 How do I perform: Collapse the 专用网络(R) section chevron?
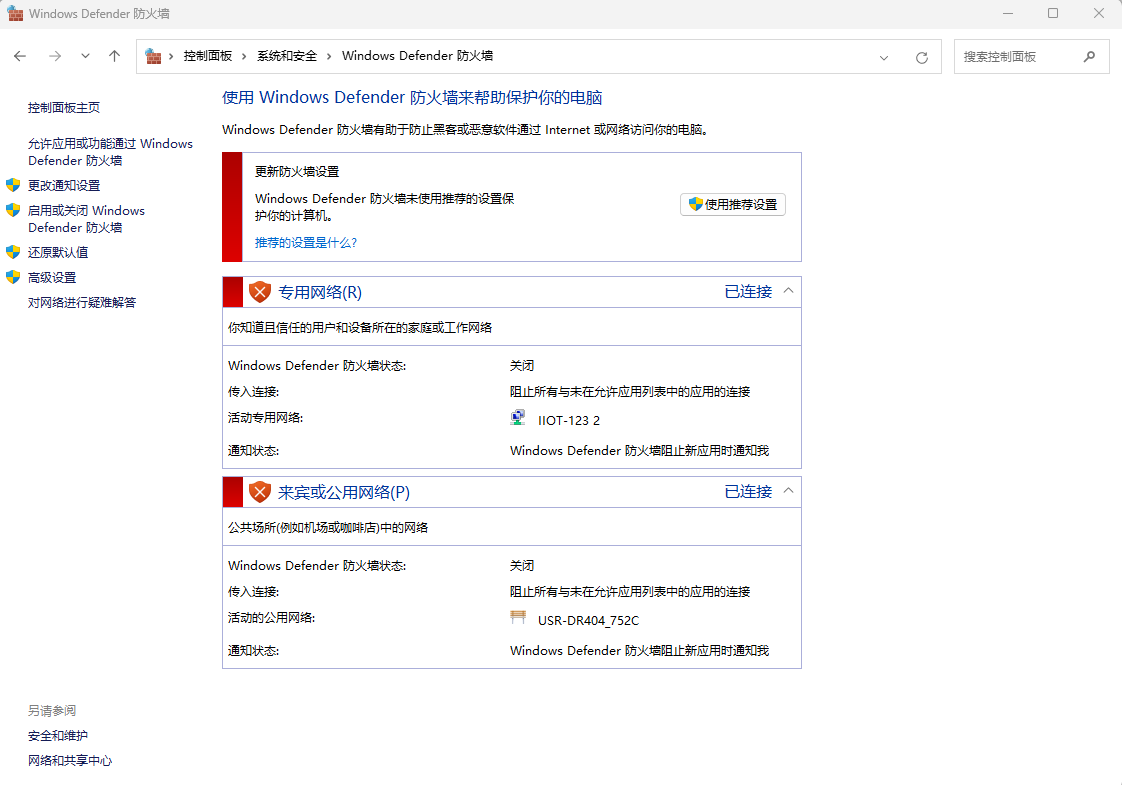pos(788,291)
